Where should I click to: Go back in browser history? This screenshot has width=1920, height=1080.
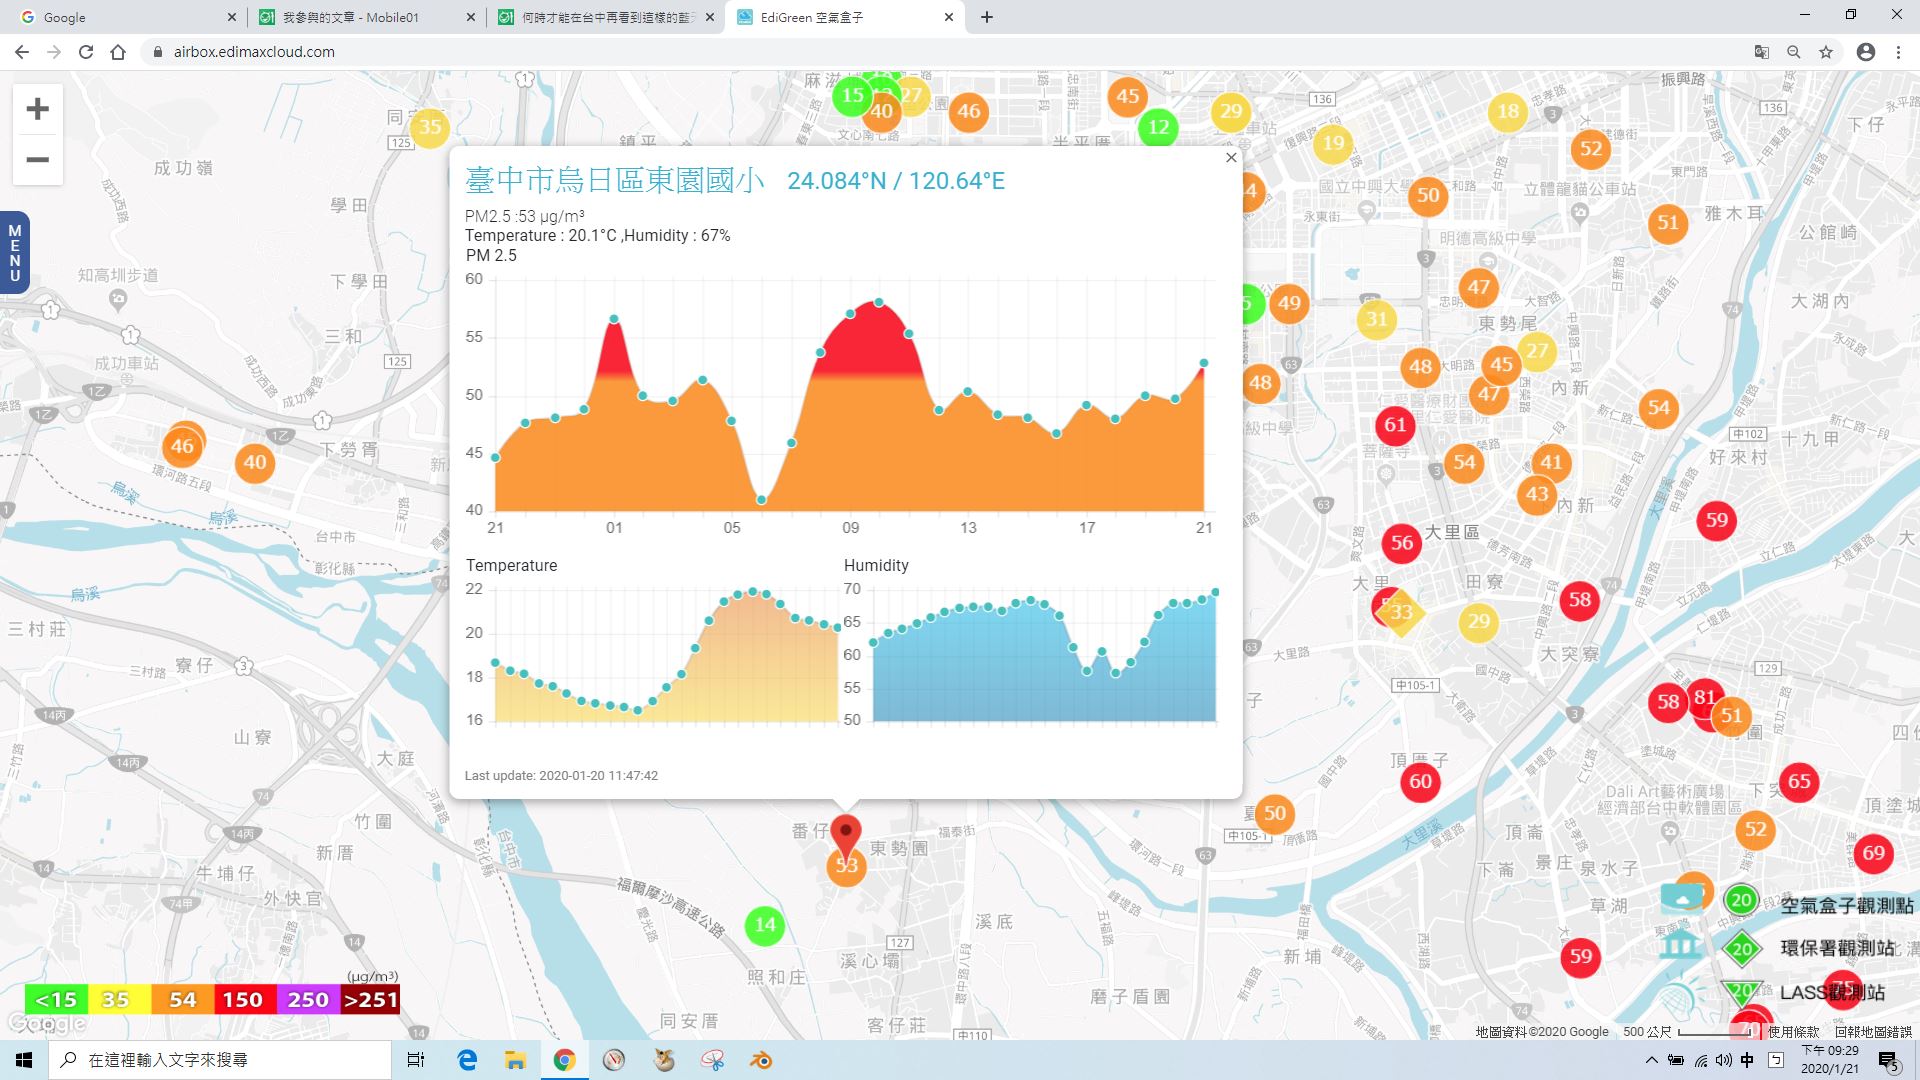coord(22,52)
